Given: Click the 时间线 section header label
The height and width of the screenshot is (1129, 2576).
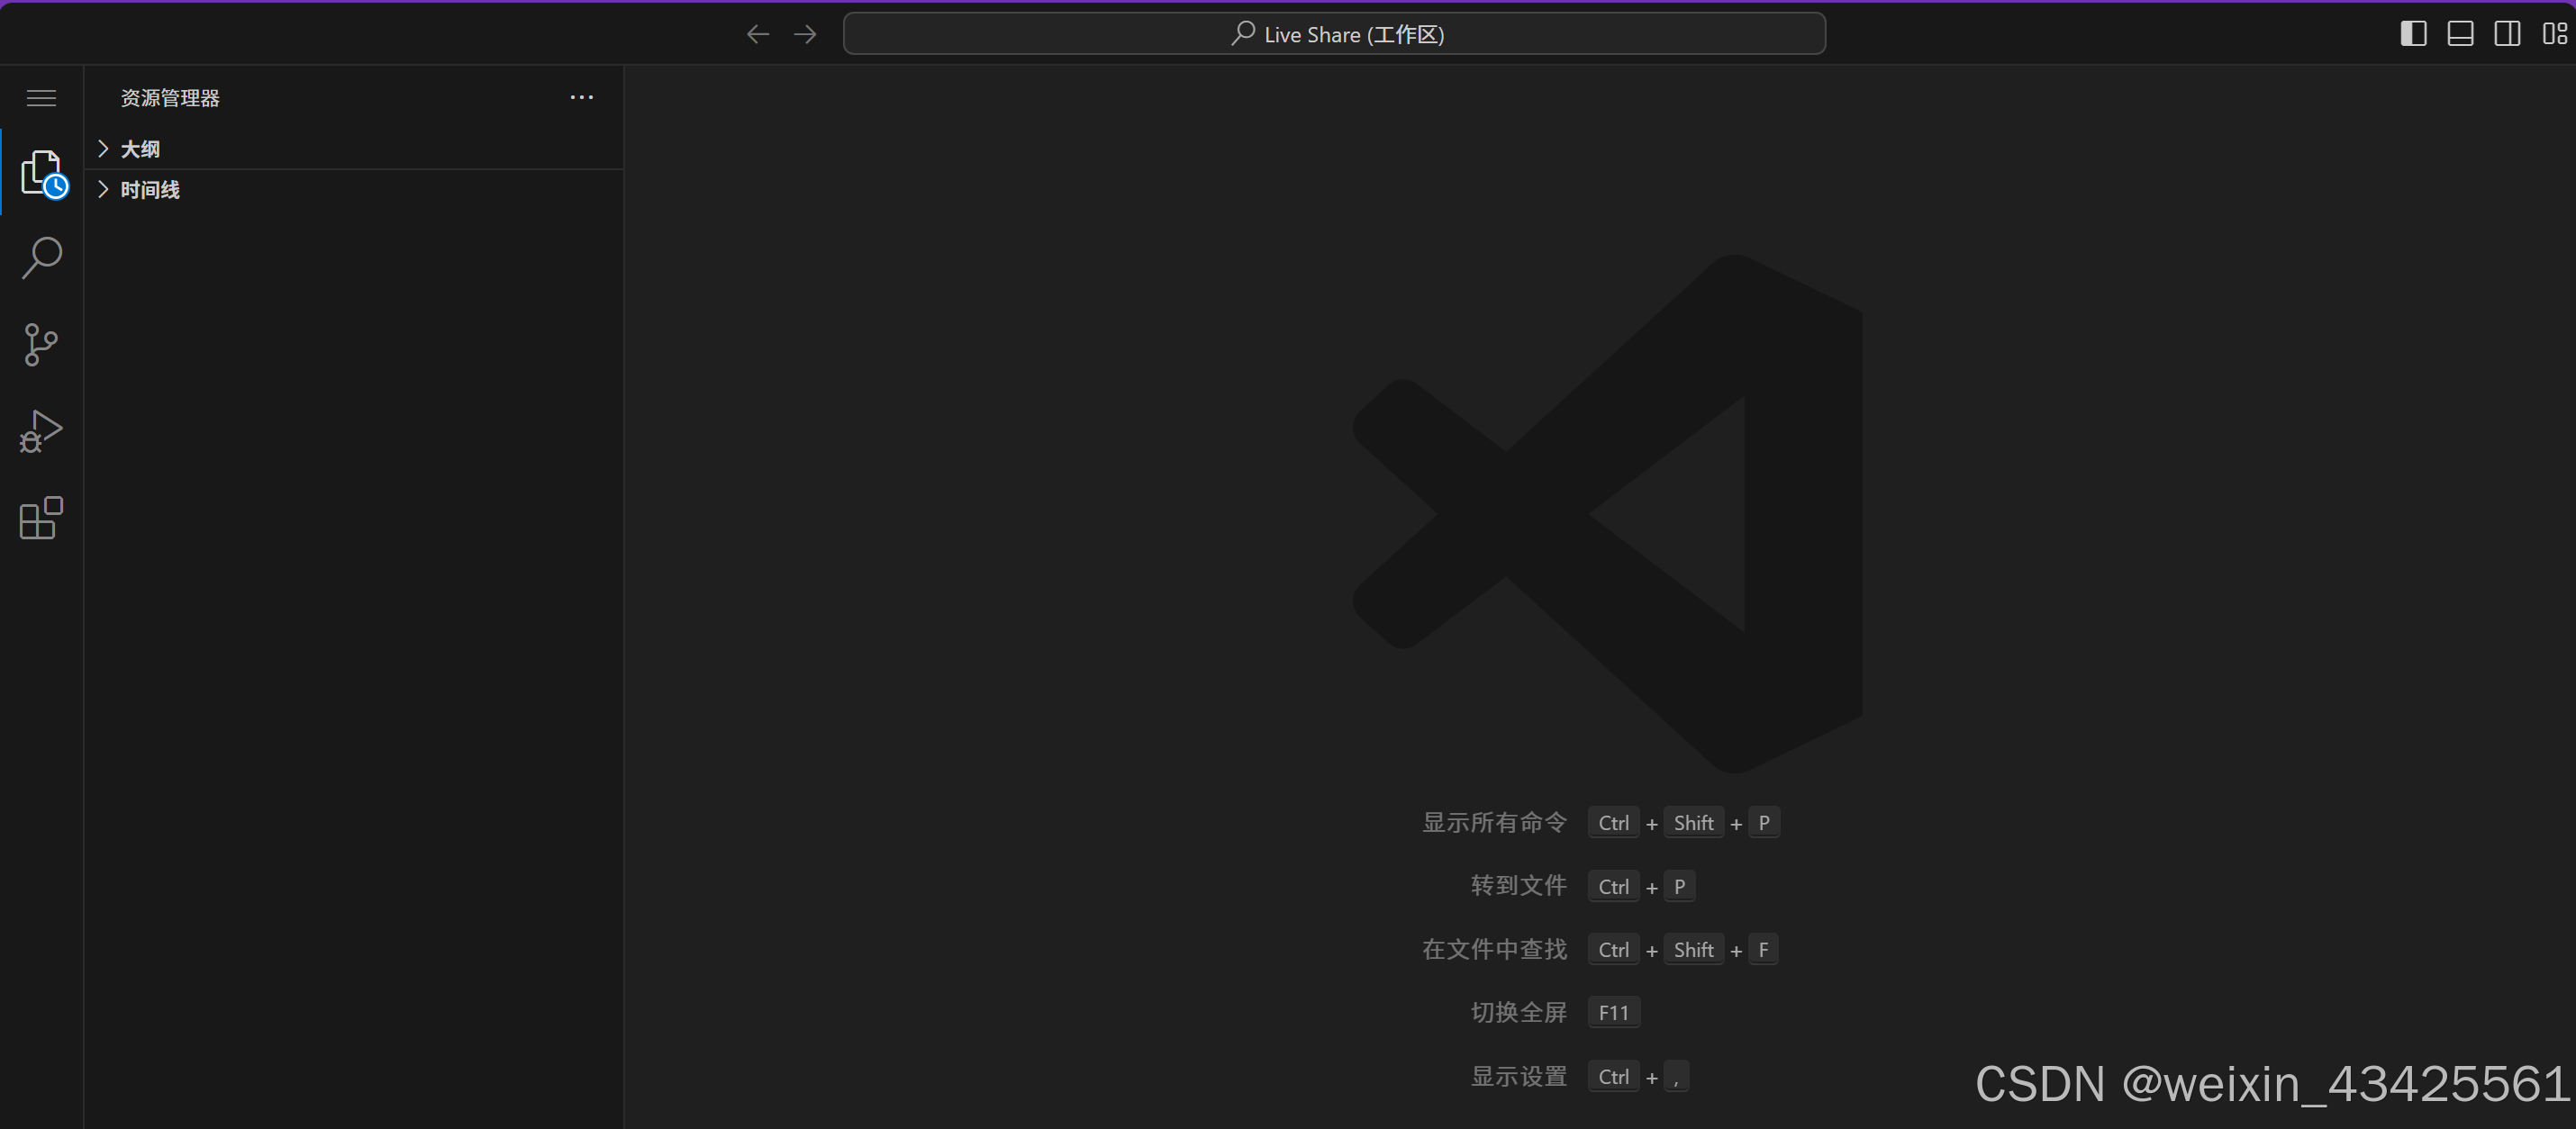Looking at the screenshot, I should [150, 190].
